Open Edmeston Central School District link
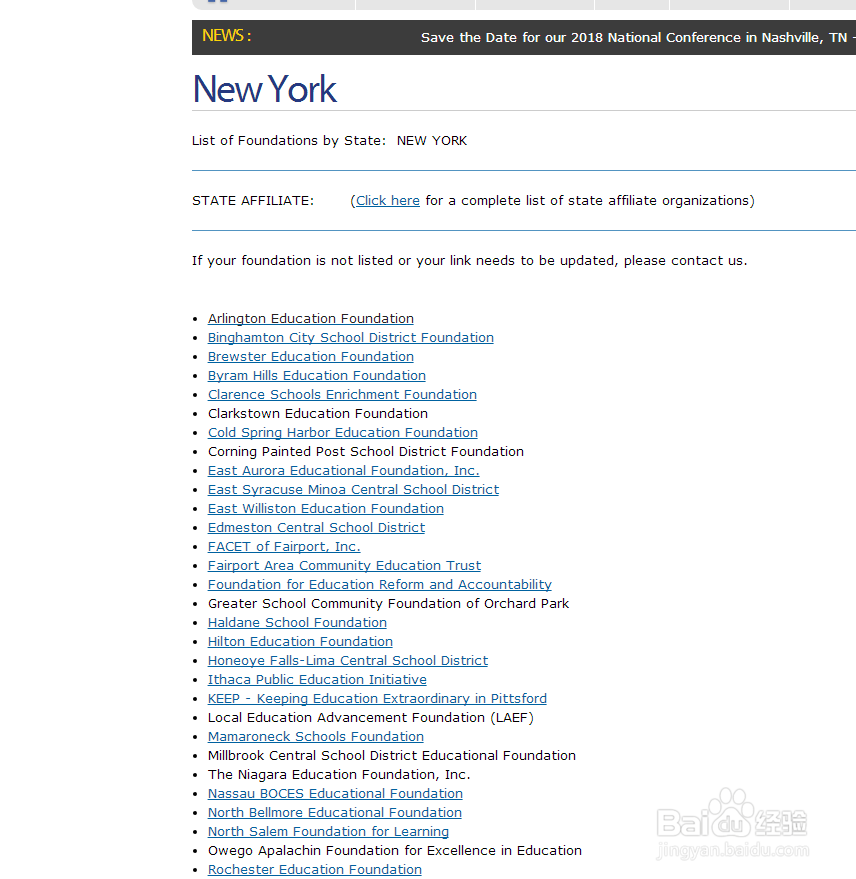 (316, 528)
